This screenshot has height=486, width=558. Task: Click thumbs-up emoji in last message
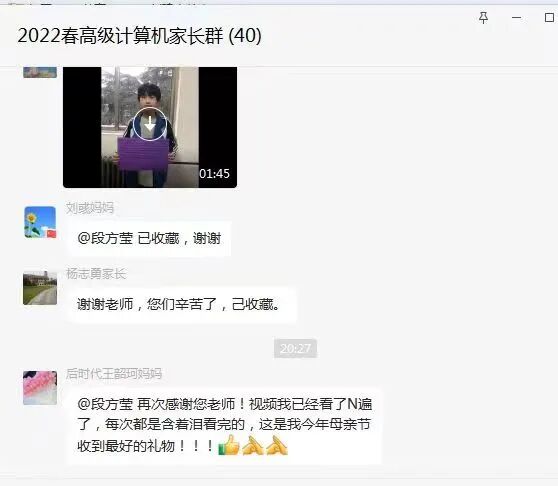(x=228, y=445)
